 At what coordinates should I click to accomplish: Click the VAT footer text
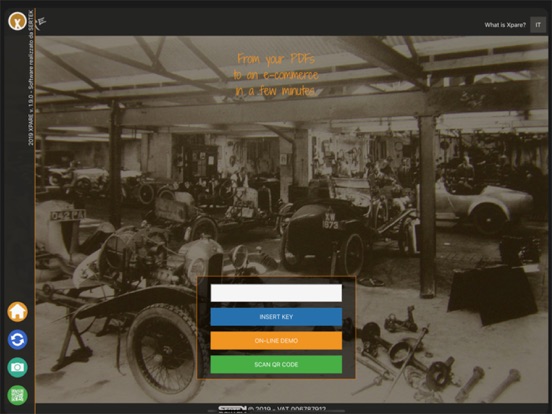click(287, 409)
